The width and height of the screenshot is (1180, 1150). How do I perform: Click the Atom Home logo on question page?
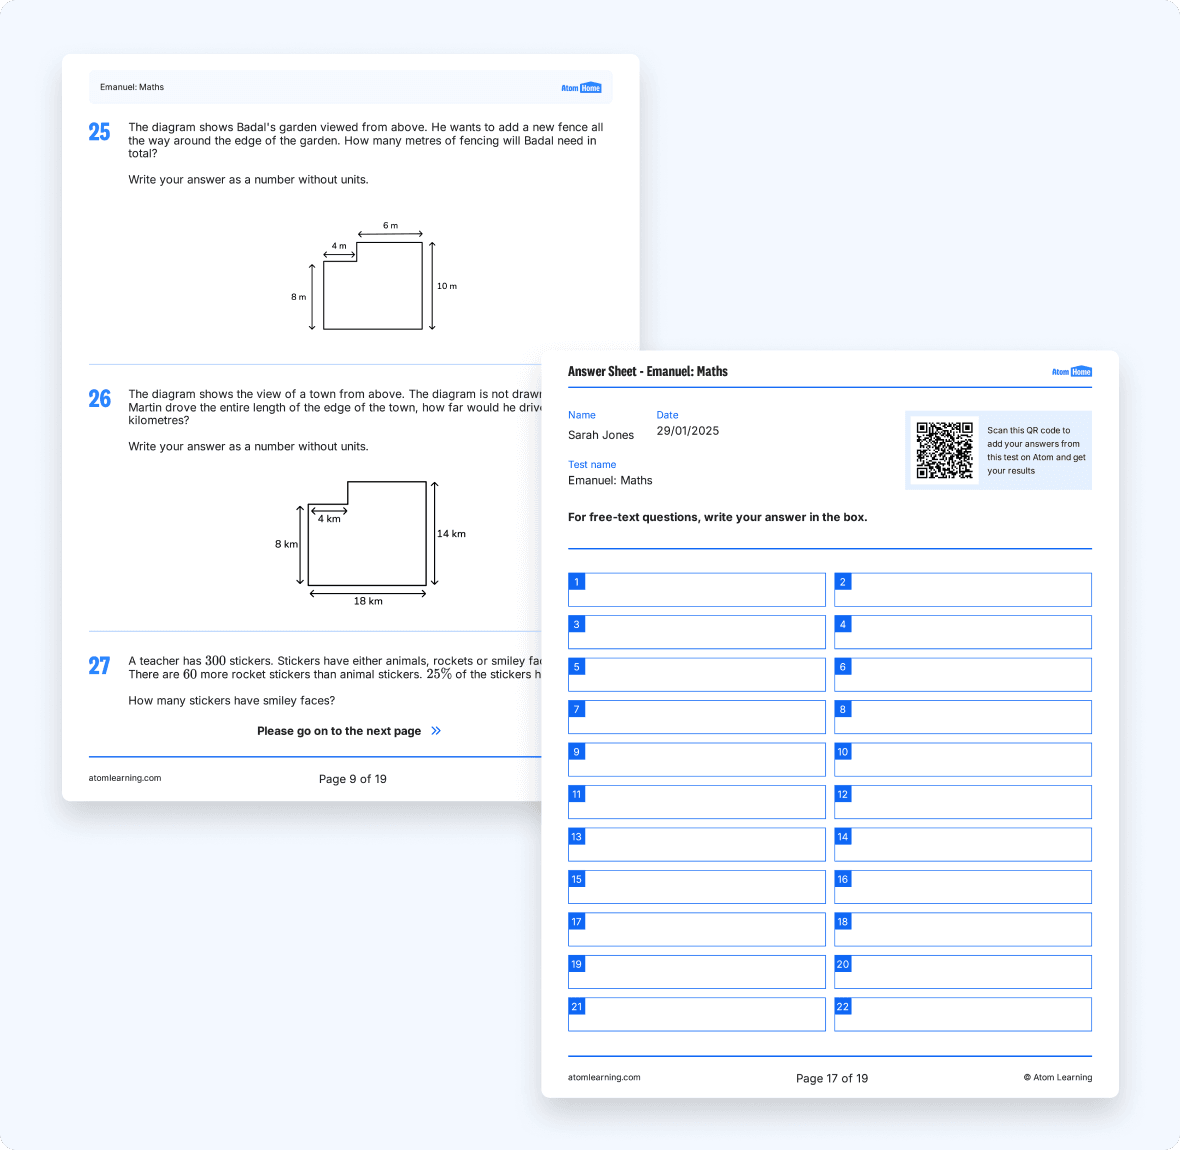[x=581, y=88]
